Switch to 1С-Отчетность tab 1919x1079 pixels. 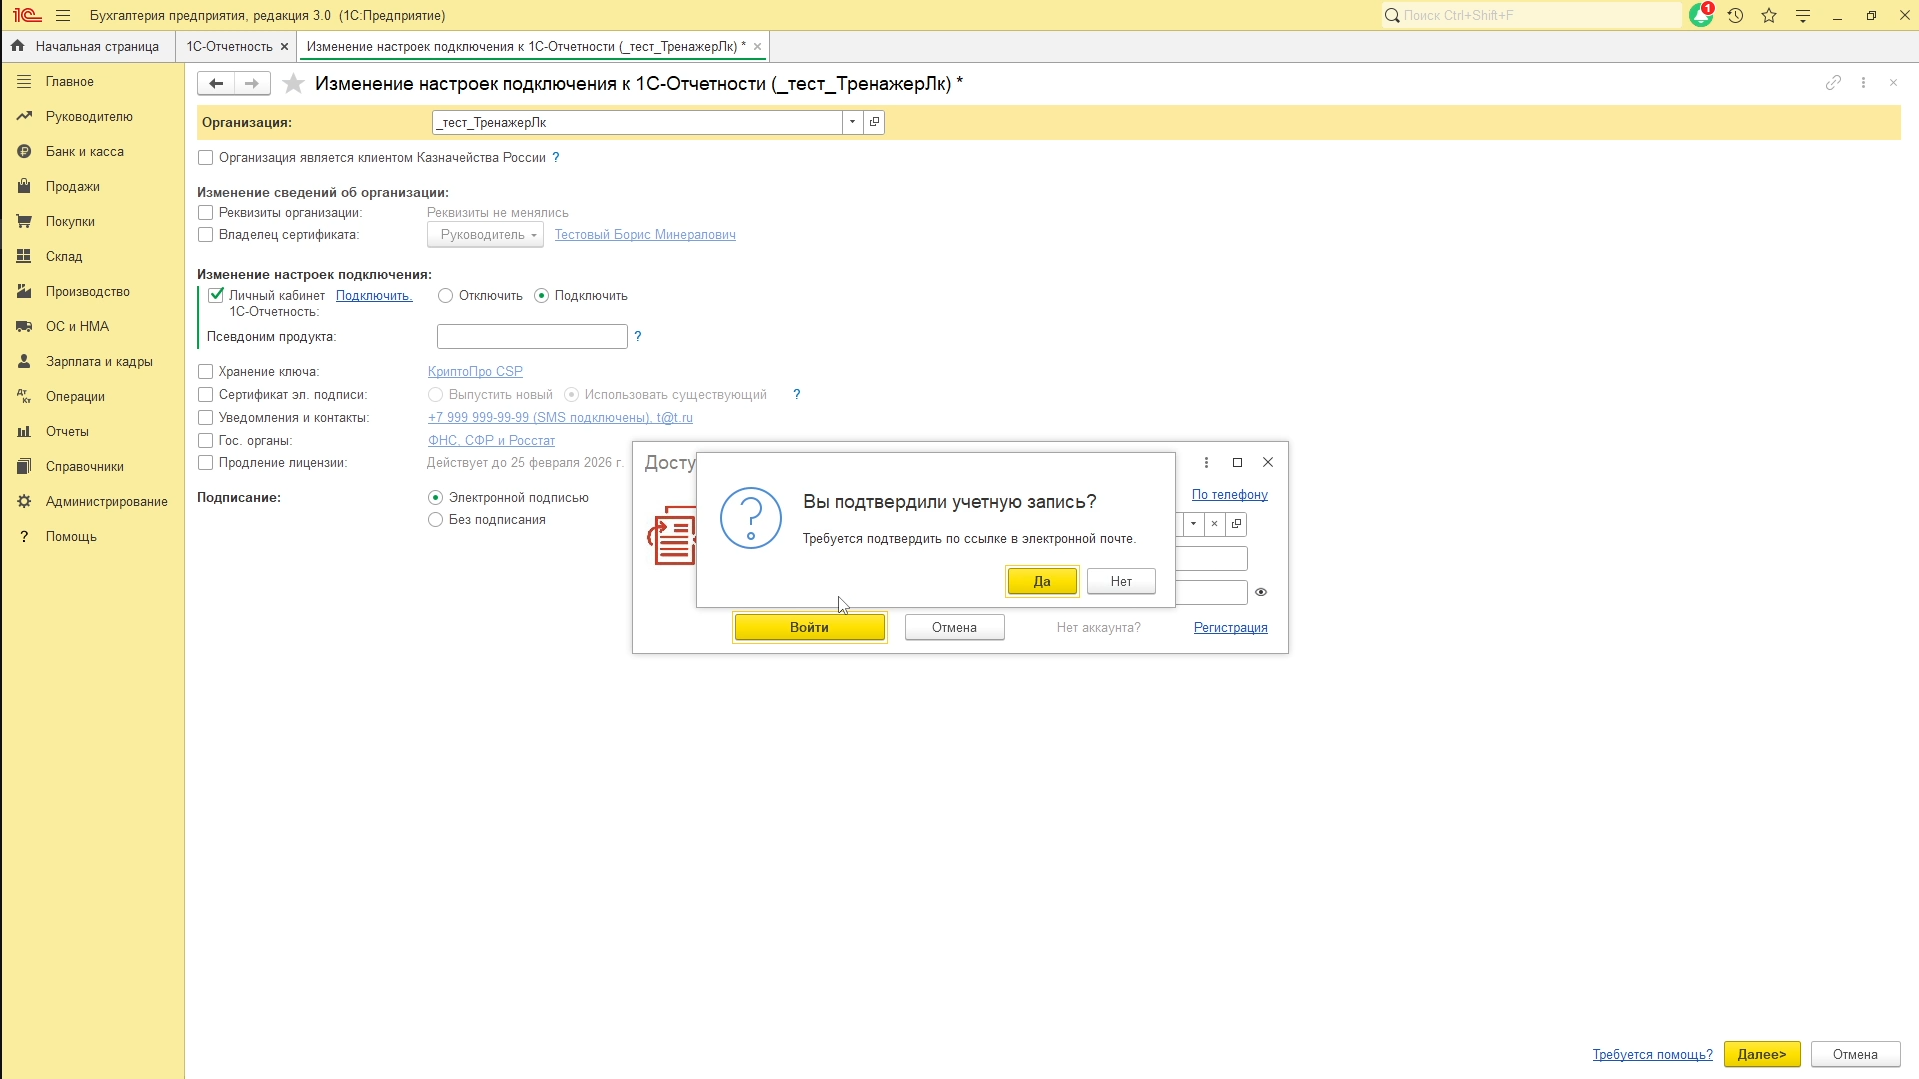coord(229,46)
